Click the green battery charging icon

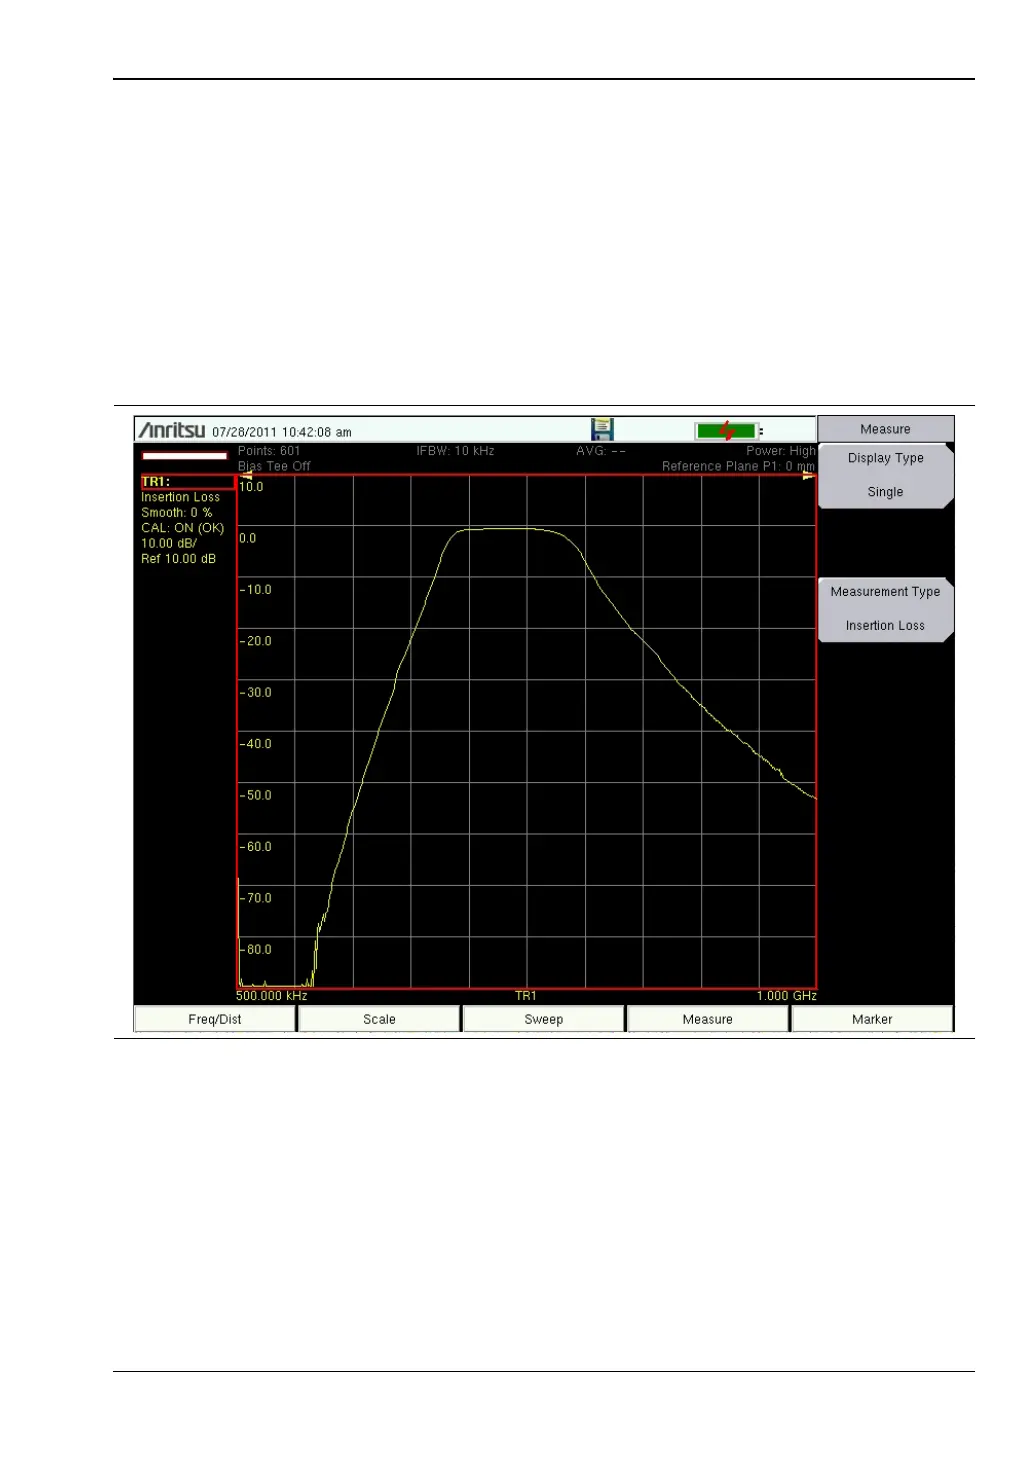pos(727,431)
